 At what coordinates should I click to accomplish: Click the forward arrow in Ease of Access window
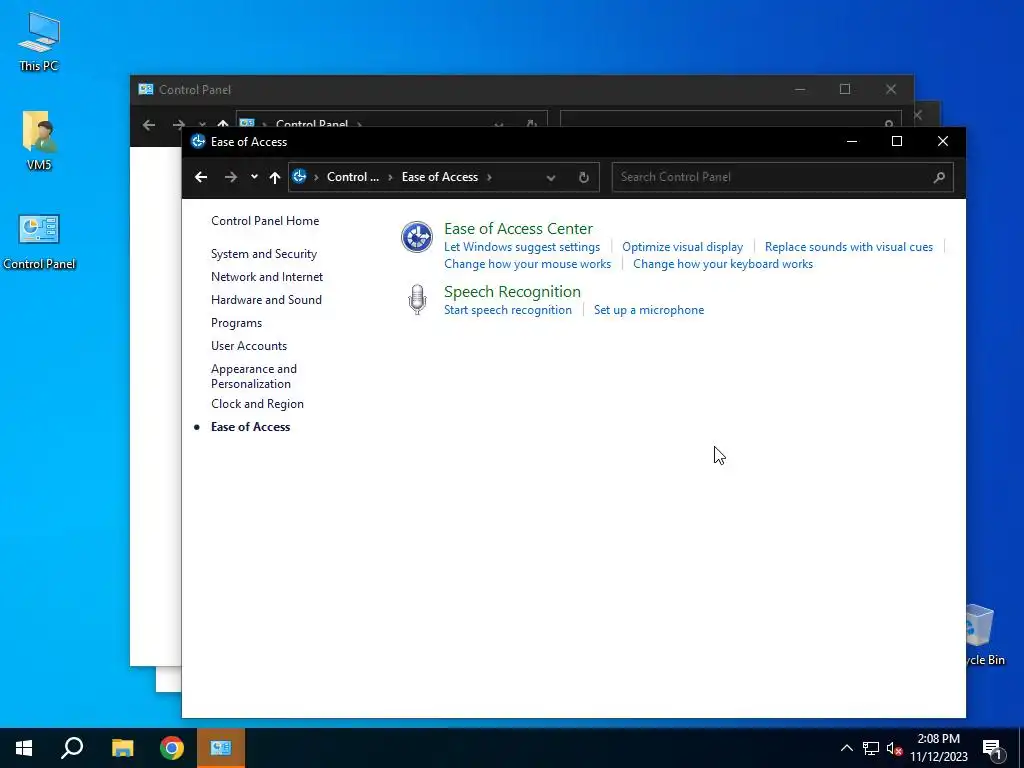[231, 177]
